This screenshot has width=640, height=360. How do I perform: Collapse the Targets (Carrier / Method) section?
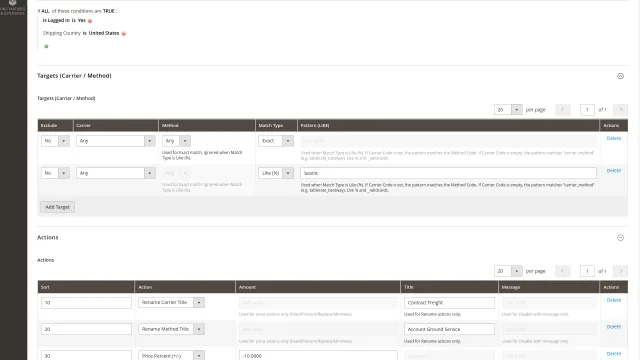620,76
